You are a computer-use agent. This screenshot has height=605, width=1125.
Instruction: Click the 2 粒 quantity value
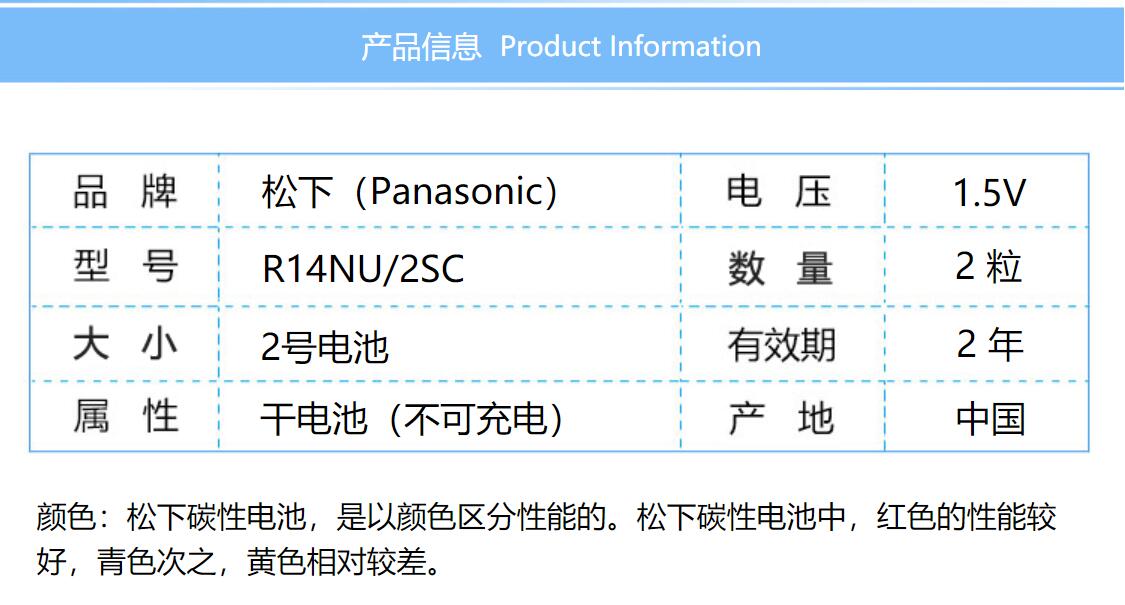988,267
